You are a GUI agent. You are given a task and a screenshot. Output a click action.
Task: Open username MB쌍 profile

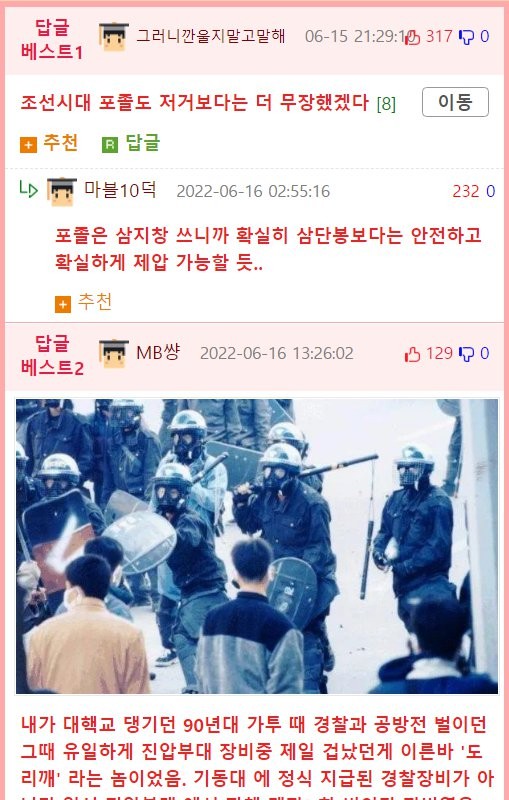[158, 353]
